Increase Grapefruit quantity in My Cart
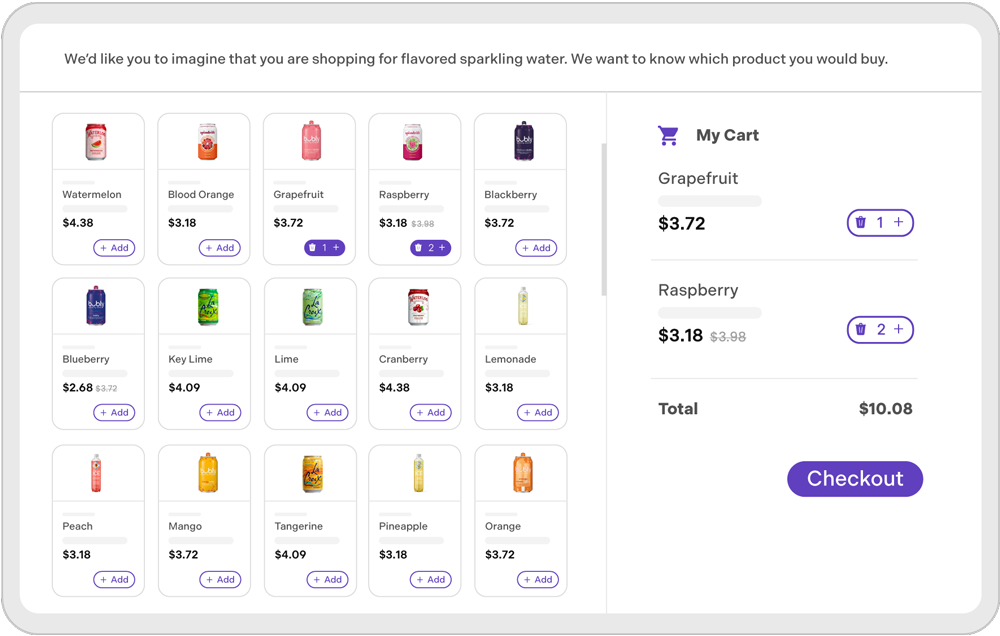 click(898, 223)
